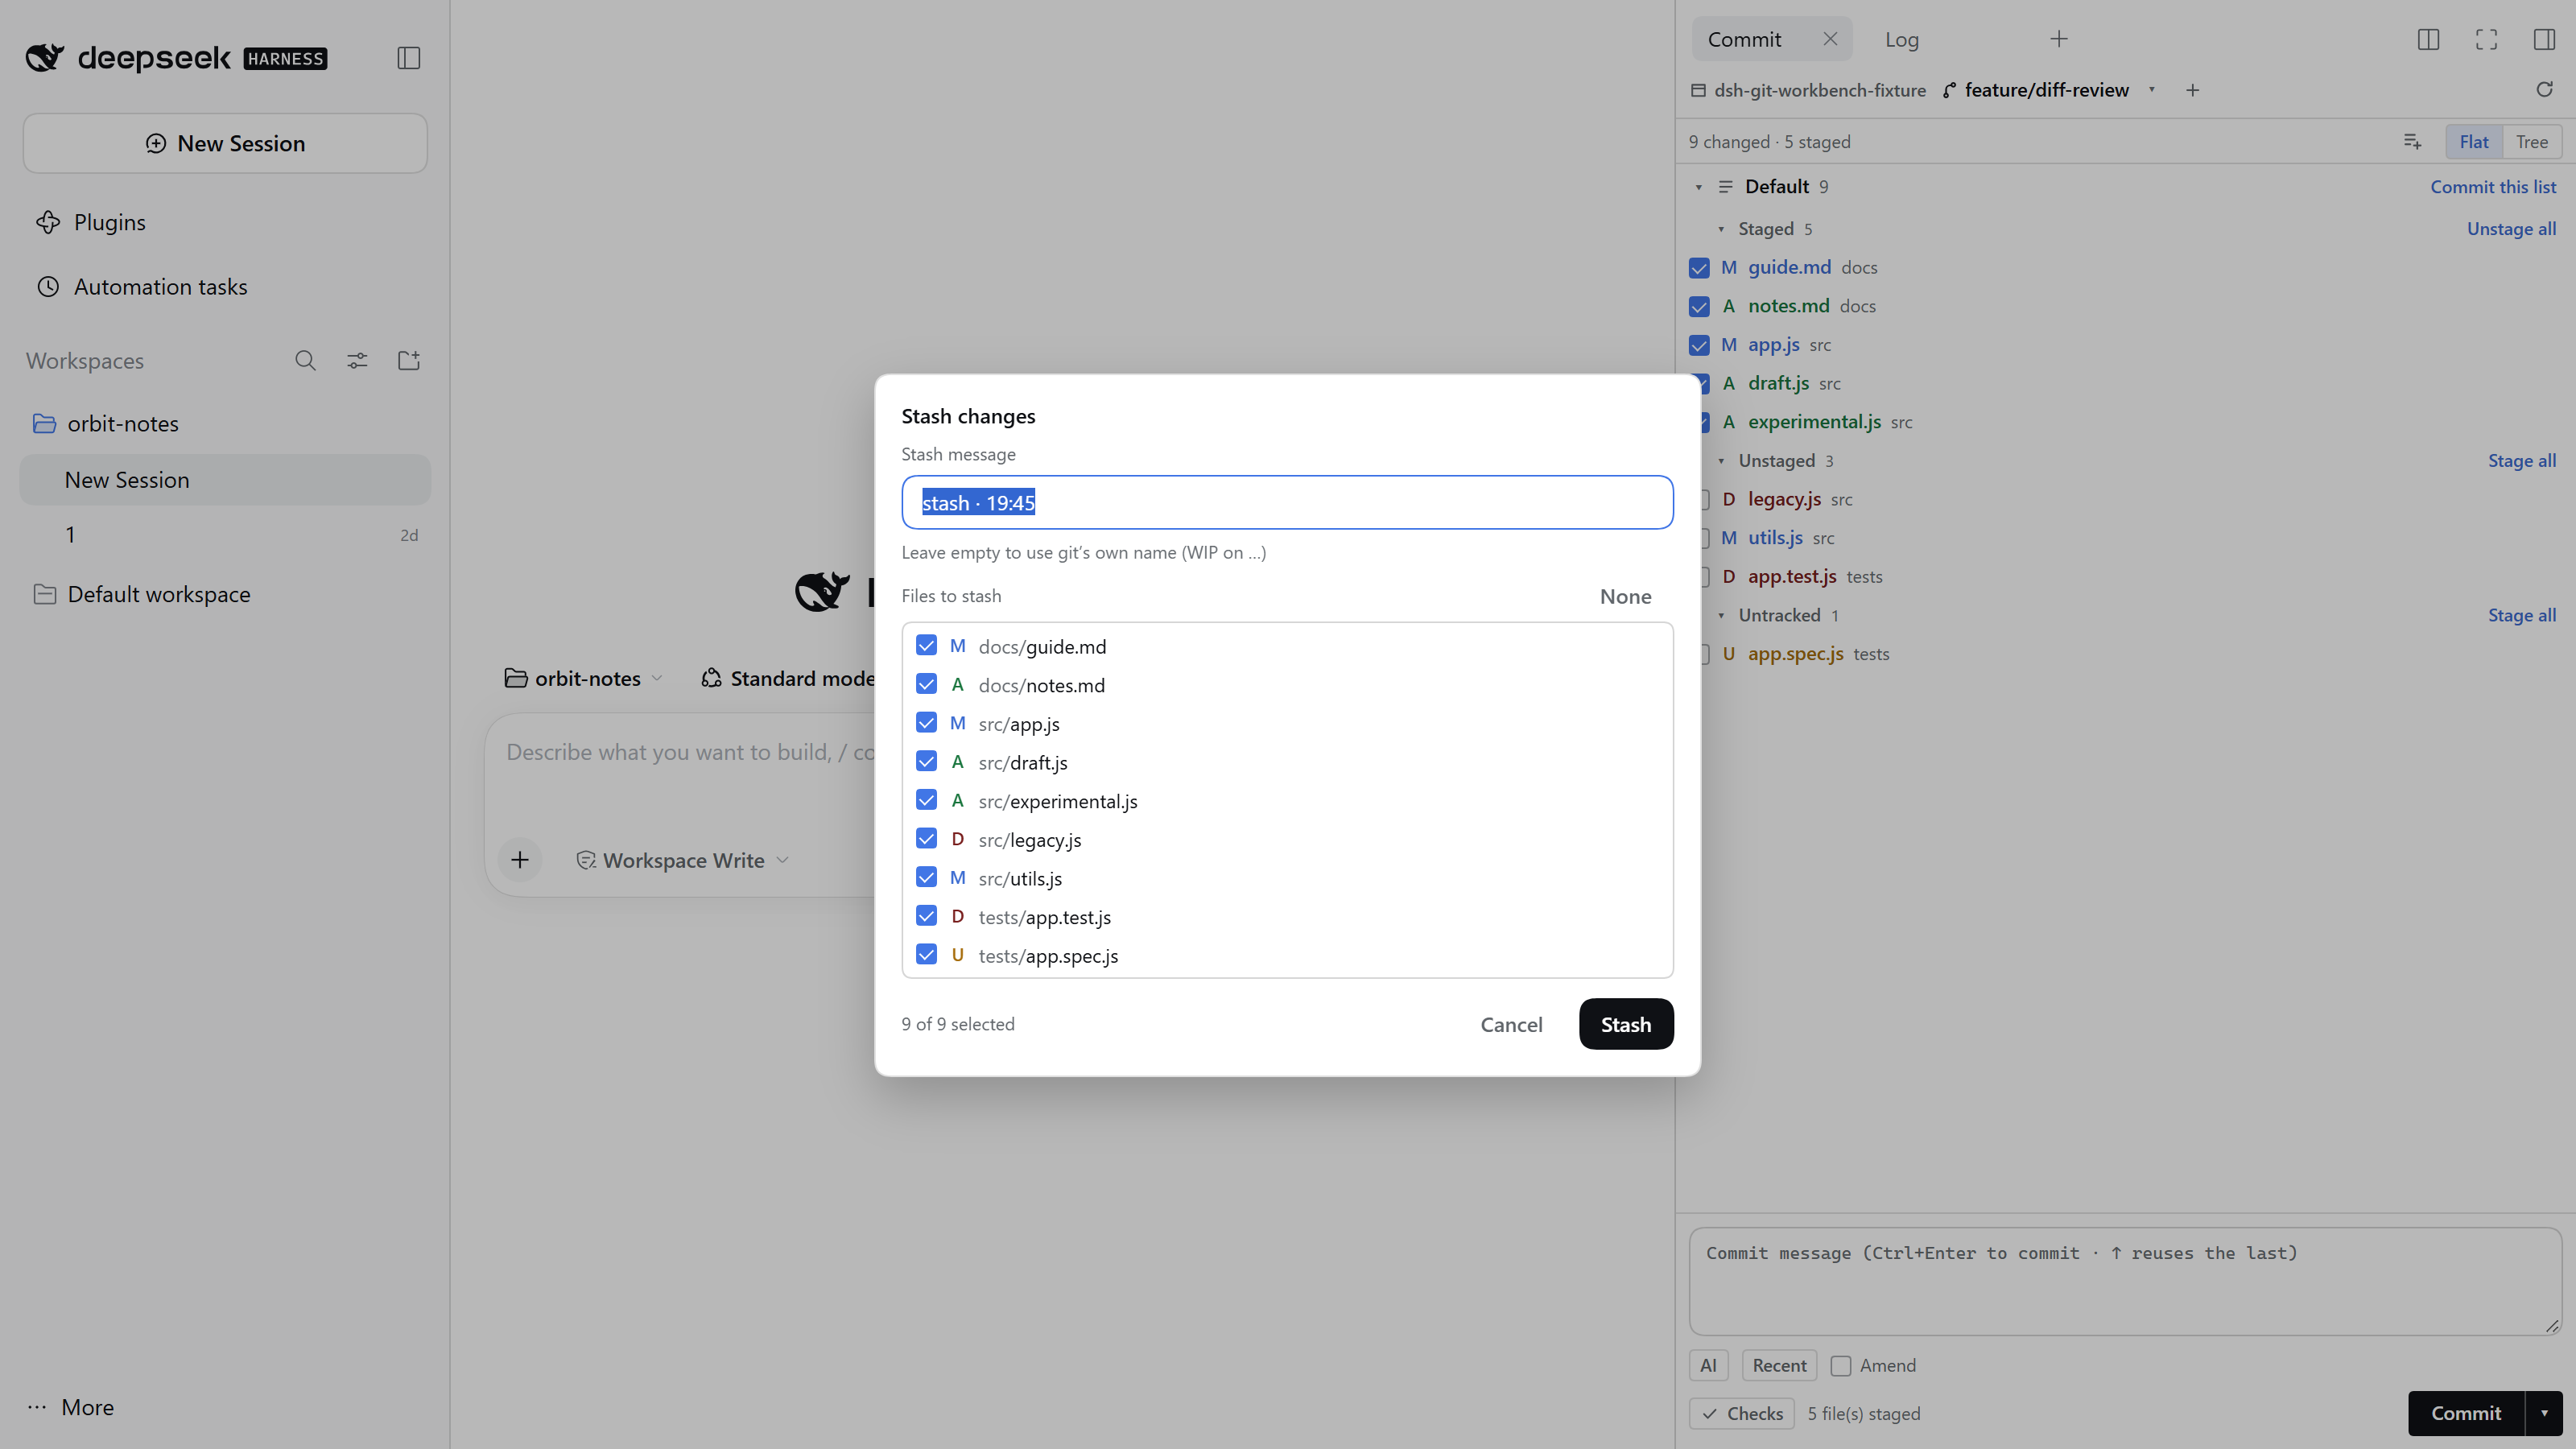Click Commit this list link
This screenshot has height=1449, width=2576.
tap(2493, 187)
